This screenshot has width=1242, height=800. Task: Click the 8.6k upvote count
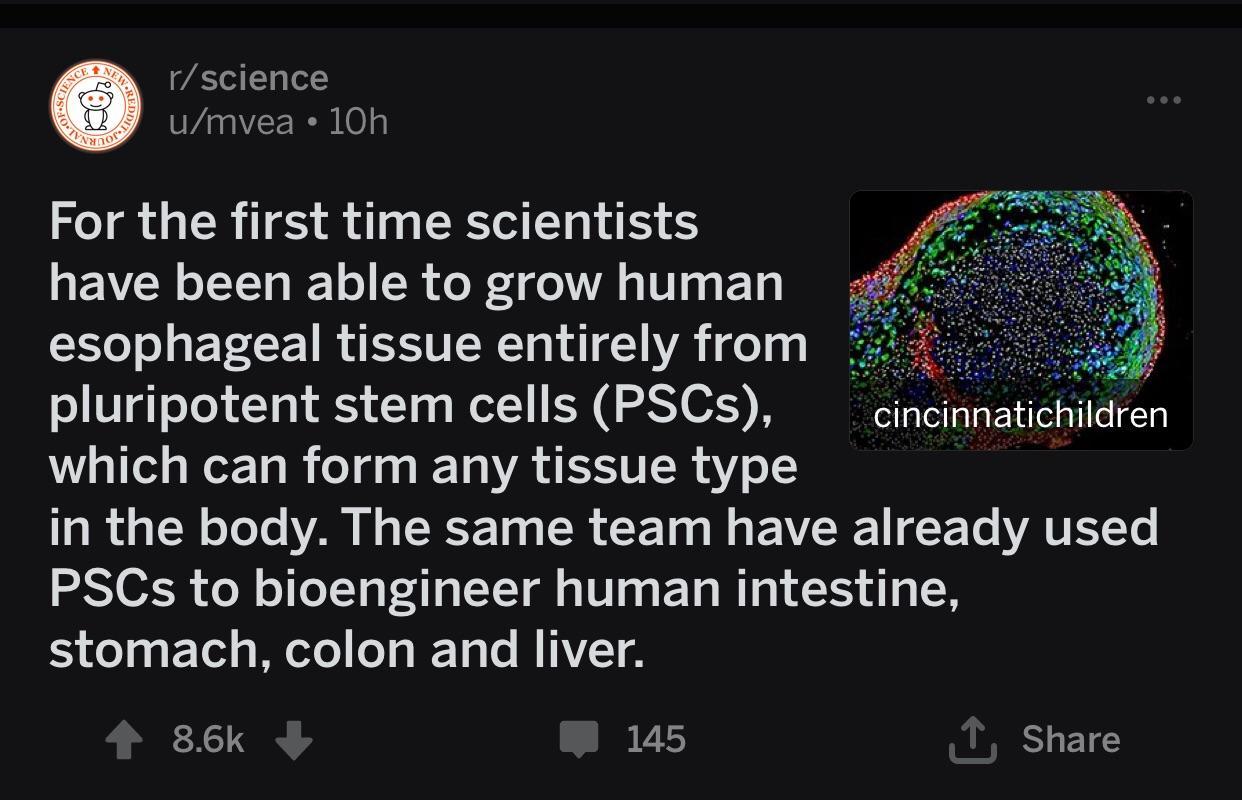[x=210, y=740]
